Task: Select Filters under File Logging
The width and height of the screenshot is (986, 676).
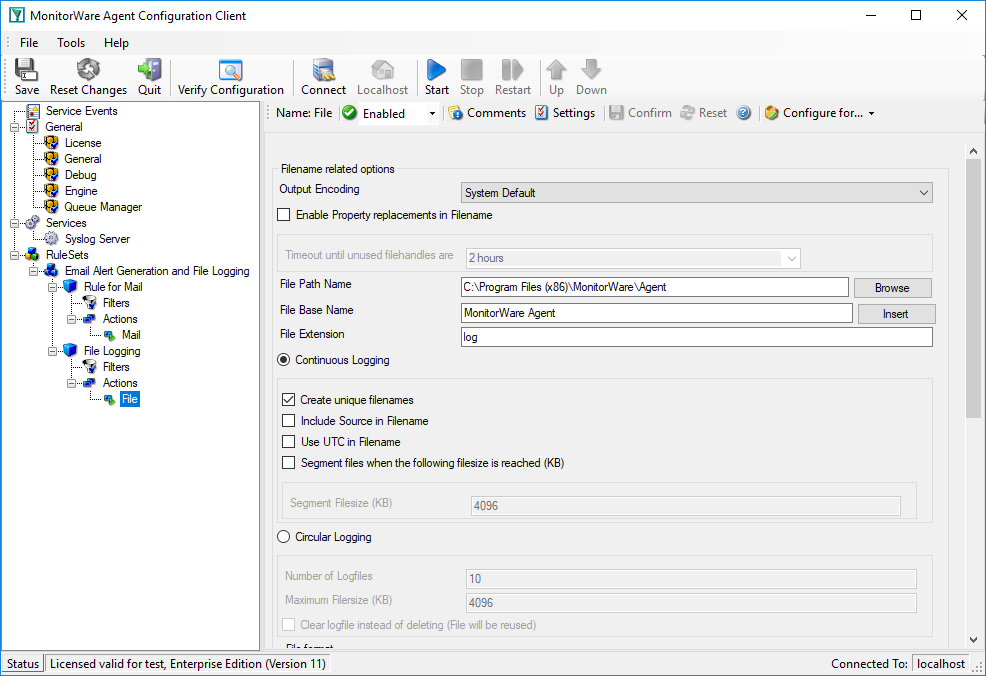Action: coord(116,367)
